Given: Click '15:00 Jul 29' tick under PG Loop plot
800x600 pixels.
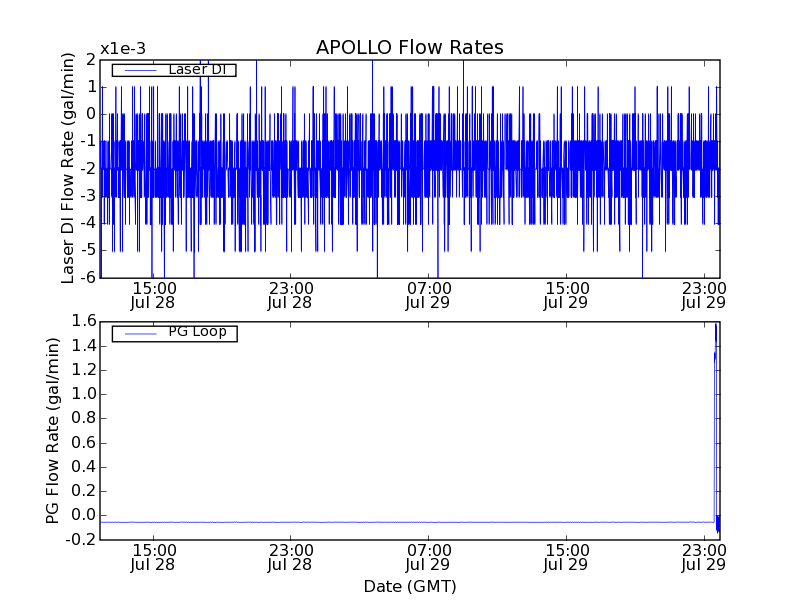Looking at the screenshot, I should (566, 558).
